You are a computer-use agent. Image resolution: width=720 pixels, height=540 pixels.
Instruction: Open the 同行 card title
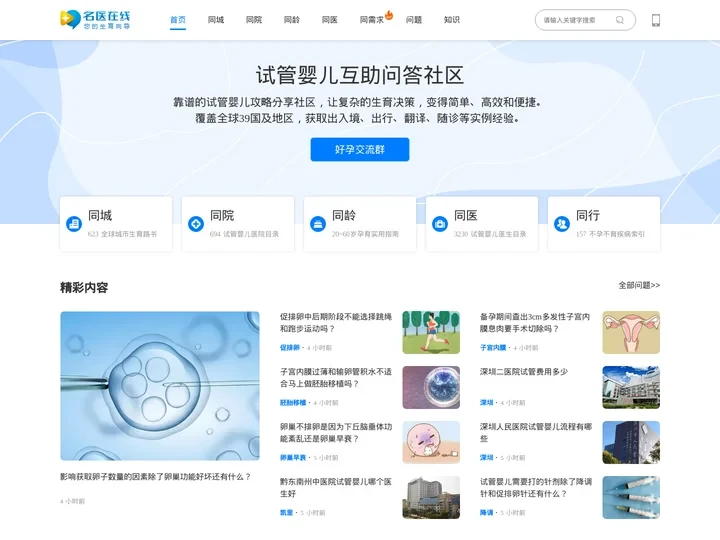coord(588,215)
